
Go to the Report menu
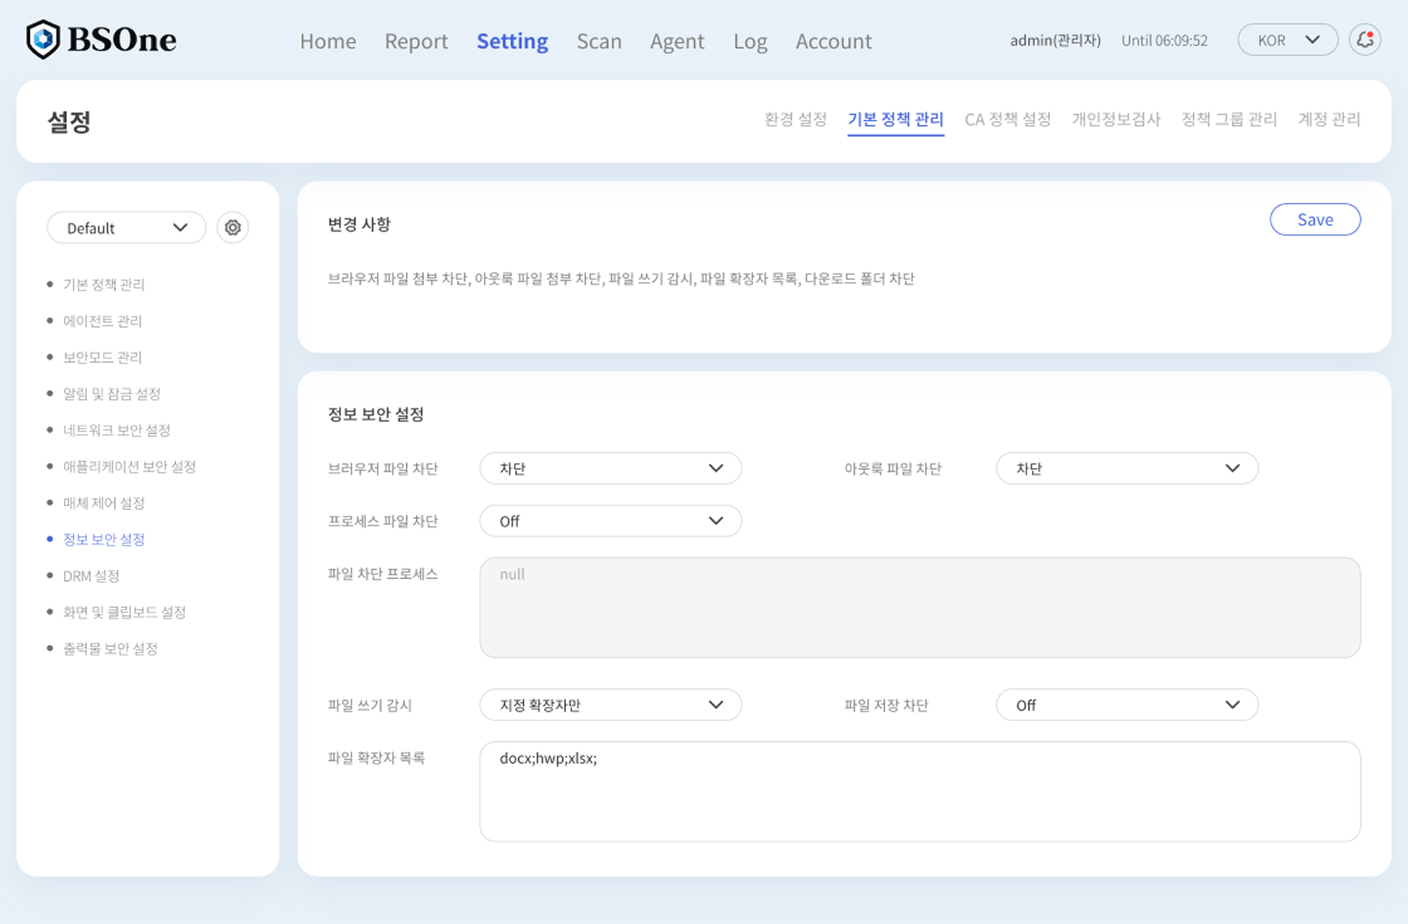point(416,41)
